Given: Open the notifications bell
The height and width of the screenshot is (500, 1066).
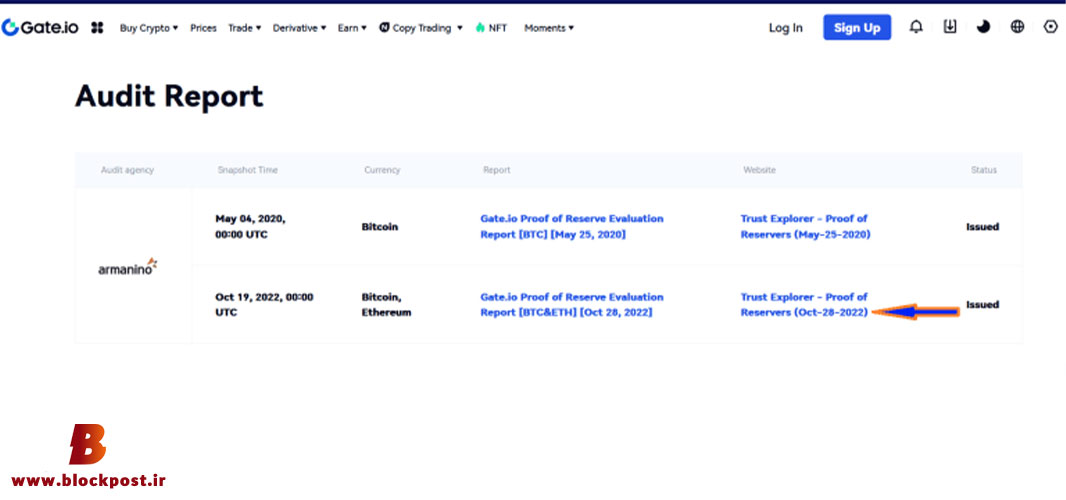Looking at the screenshot, I should pos(916,27).
